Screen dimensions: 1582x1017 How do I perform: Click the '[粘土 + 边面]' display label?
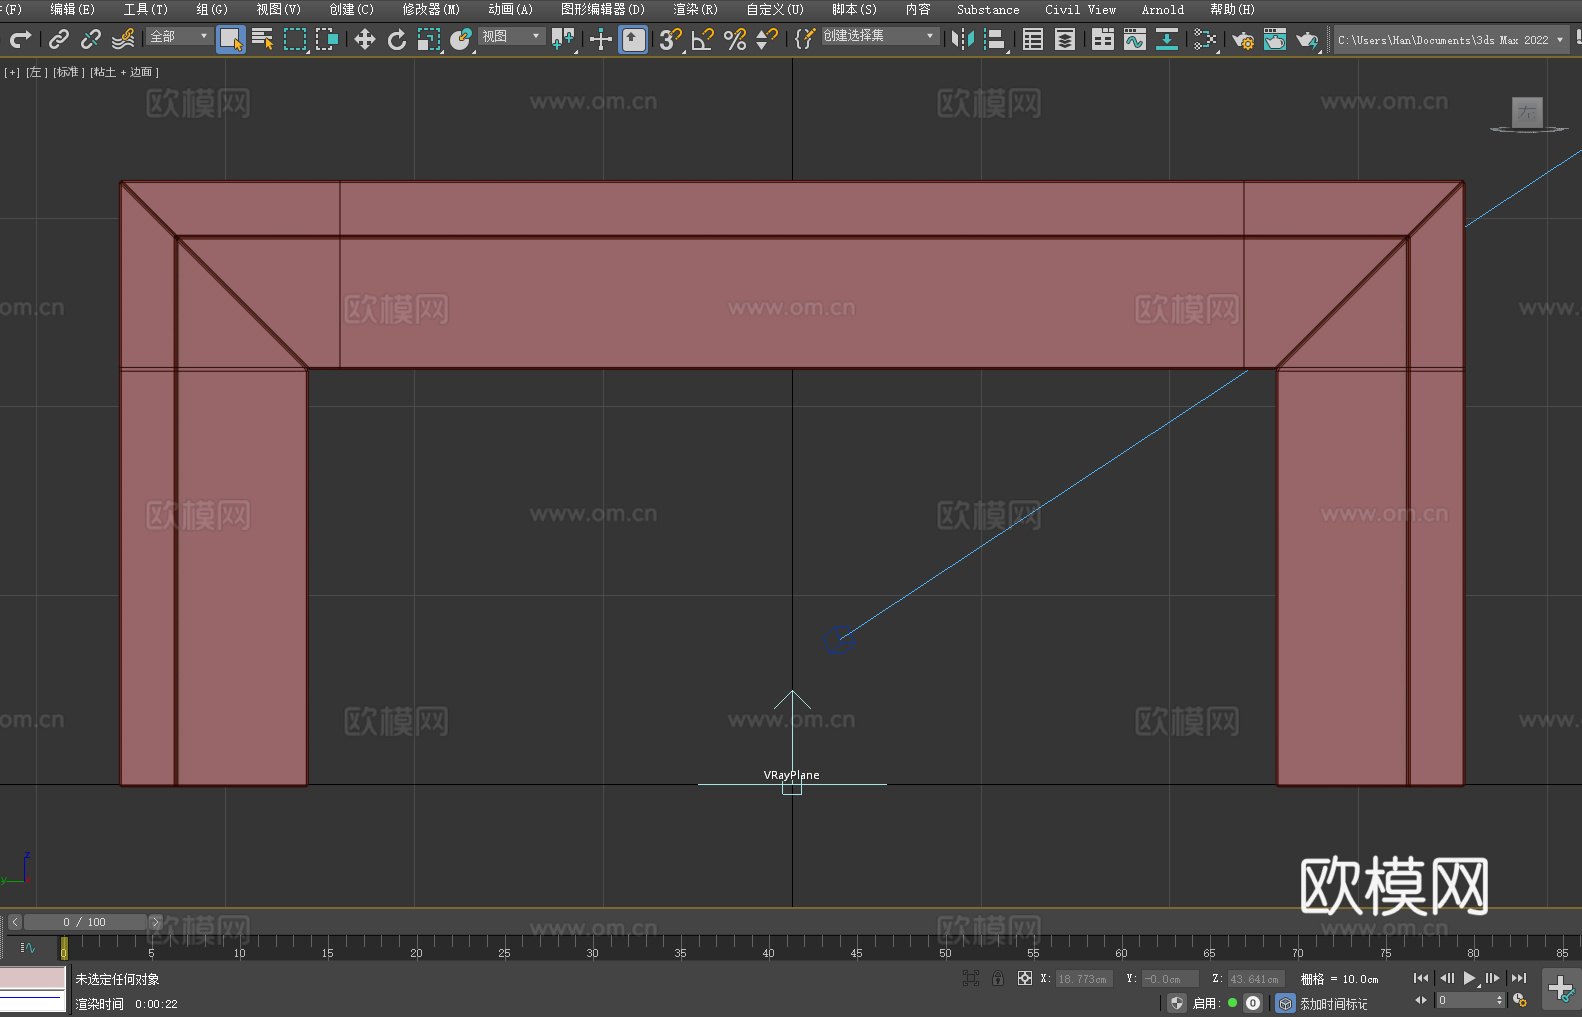coord(124,72)
